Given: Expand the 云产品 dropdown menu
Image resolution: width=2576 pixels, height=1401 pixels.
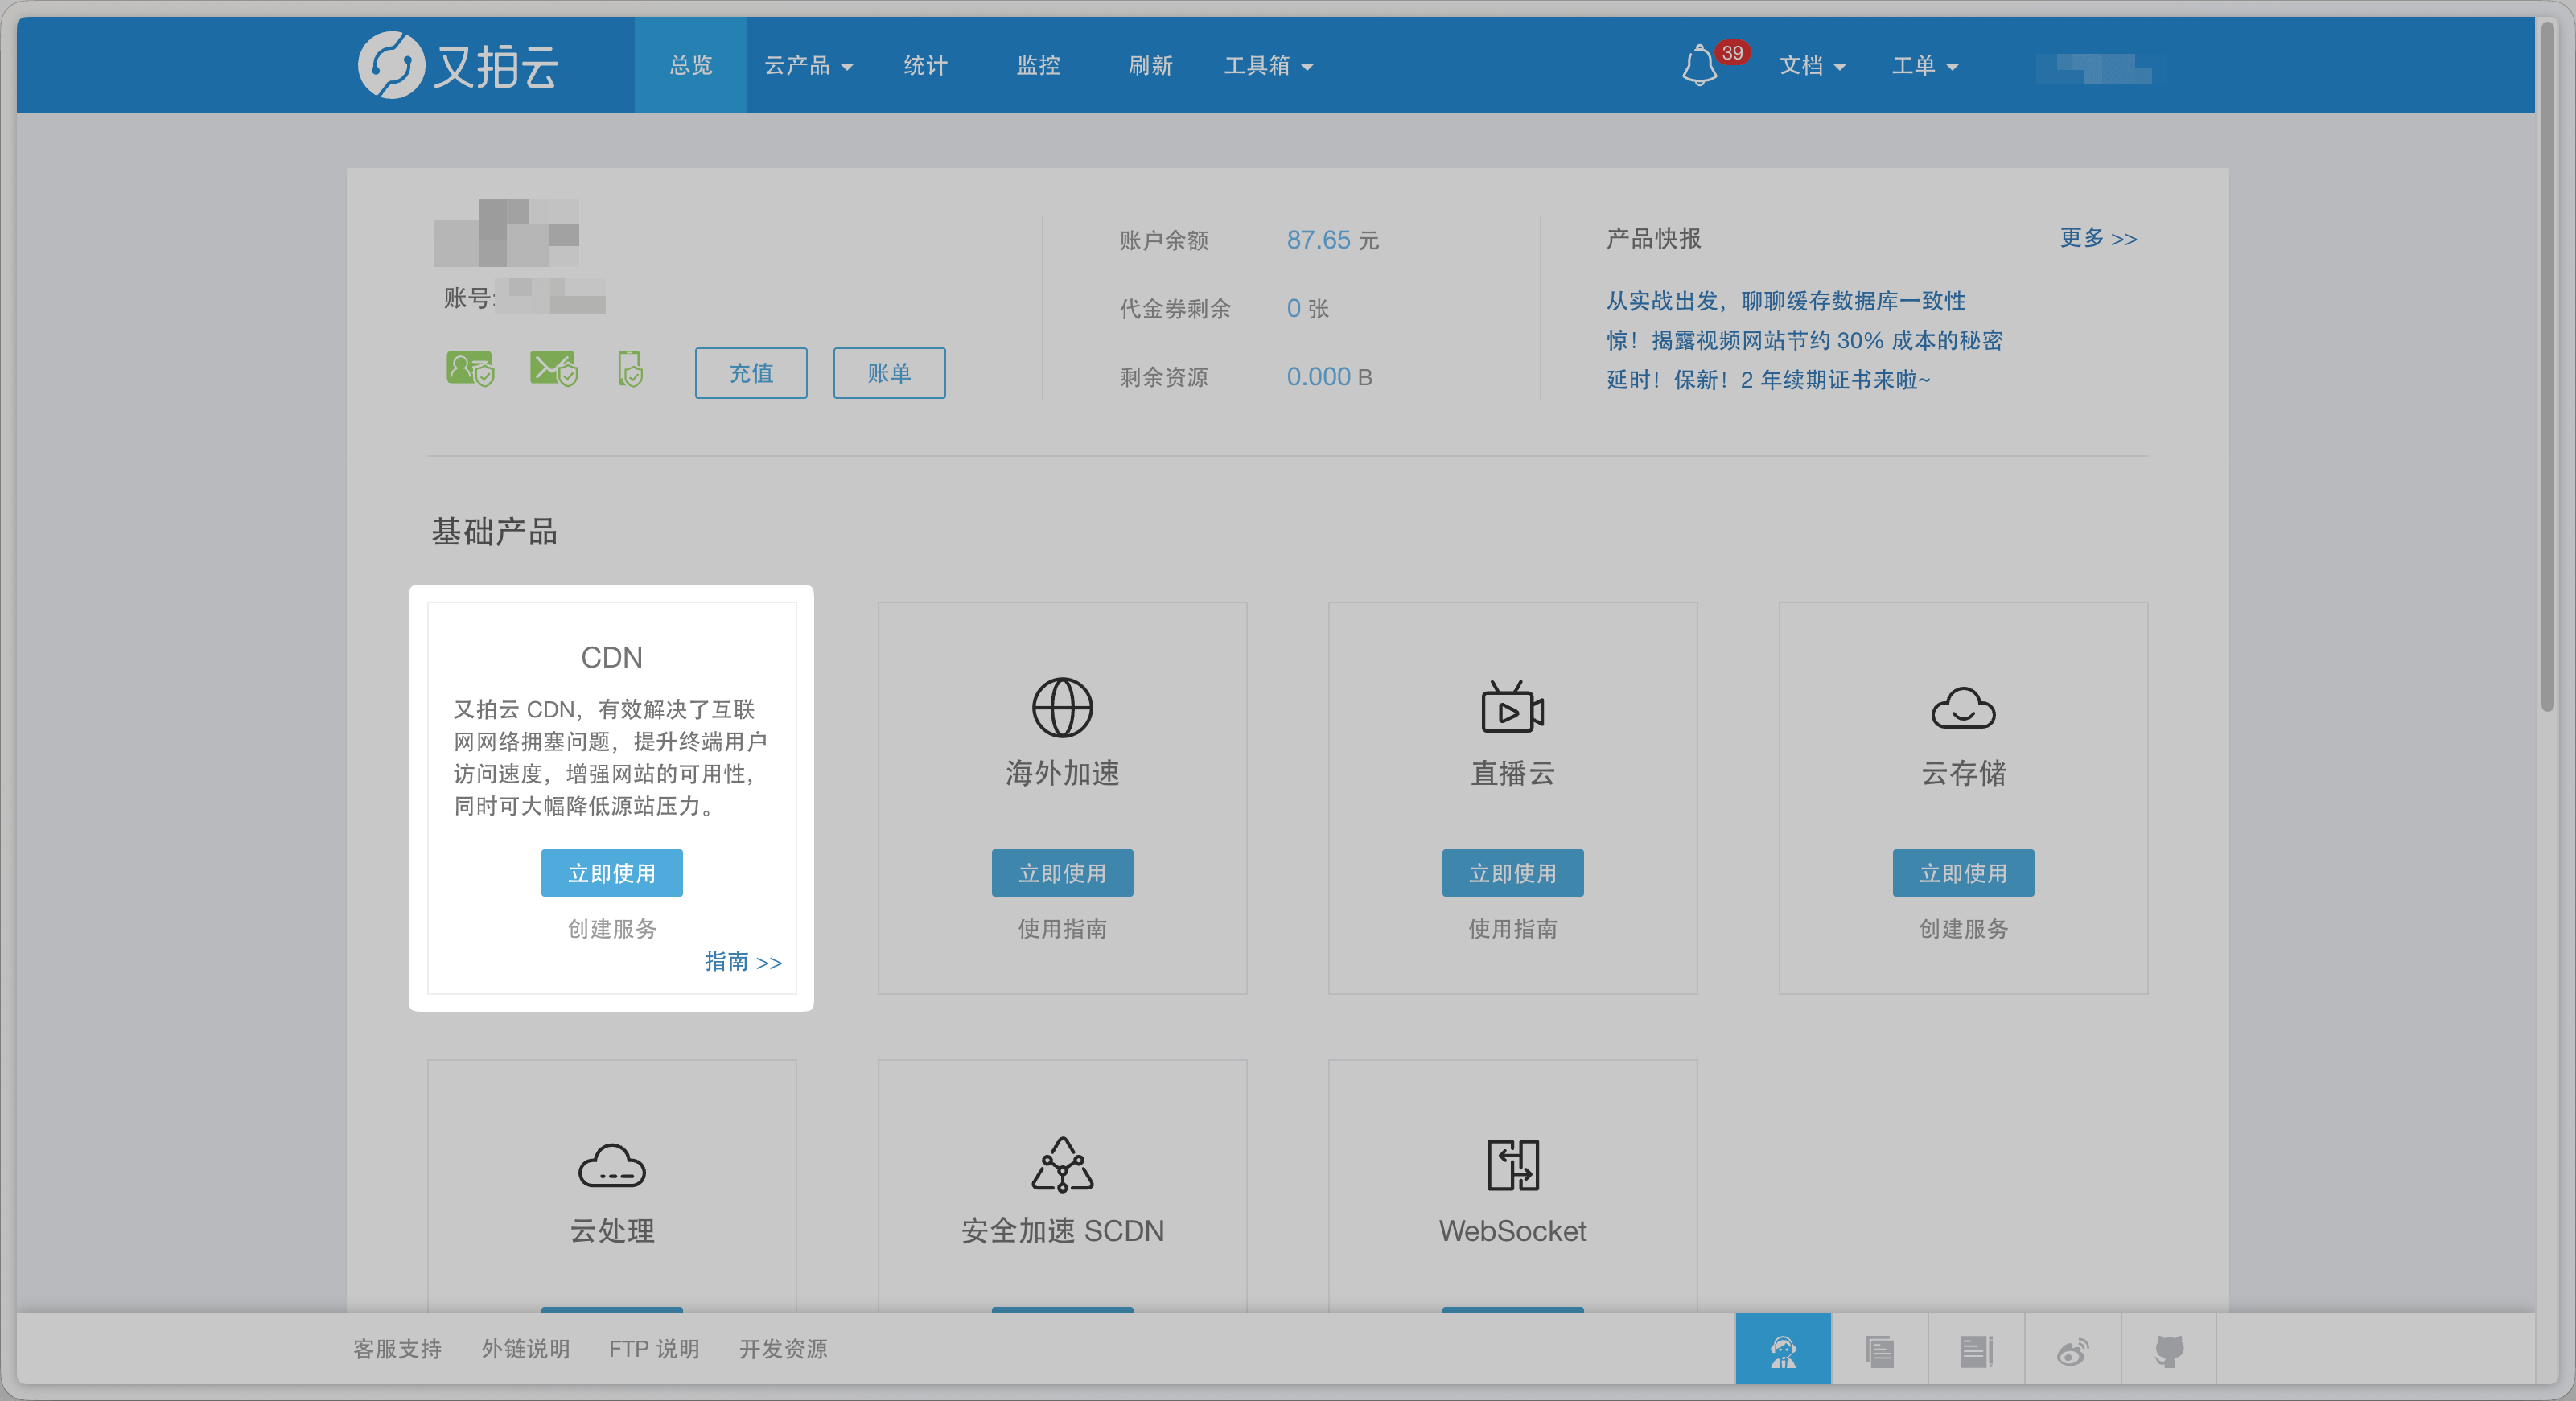Looking at the screenshot, I should tap(808, 66).
